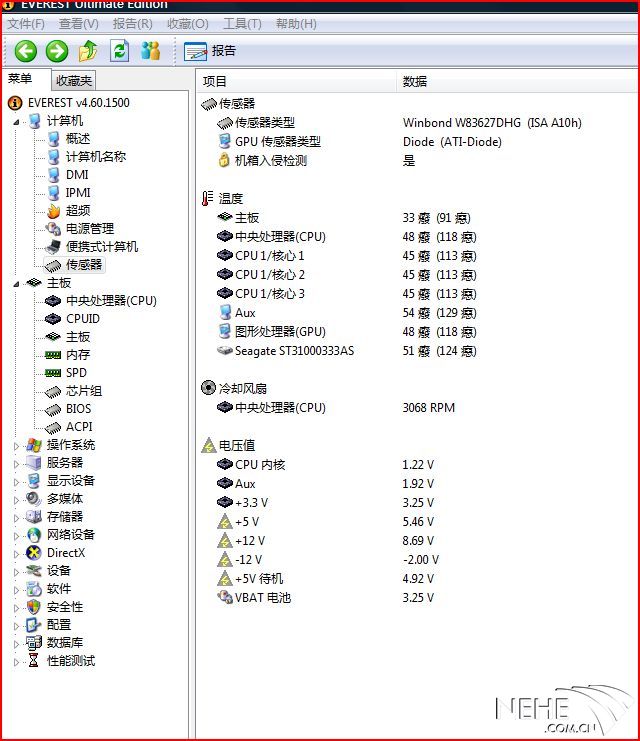Viewport: 640px width, 741px height.
Task: Select the 机箱入侵检测 row
Action: point(316,161)
